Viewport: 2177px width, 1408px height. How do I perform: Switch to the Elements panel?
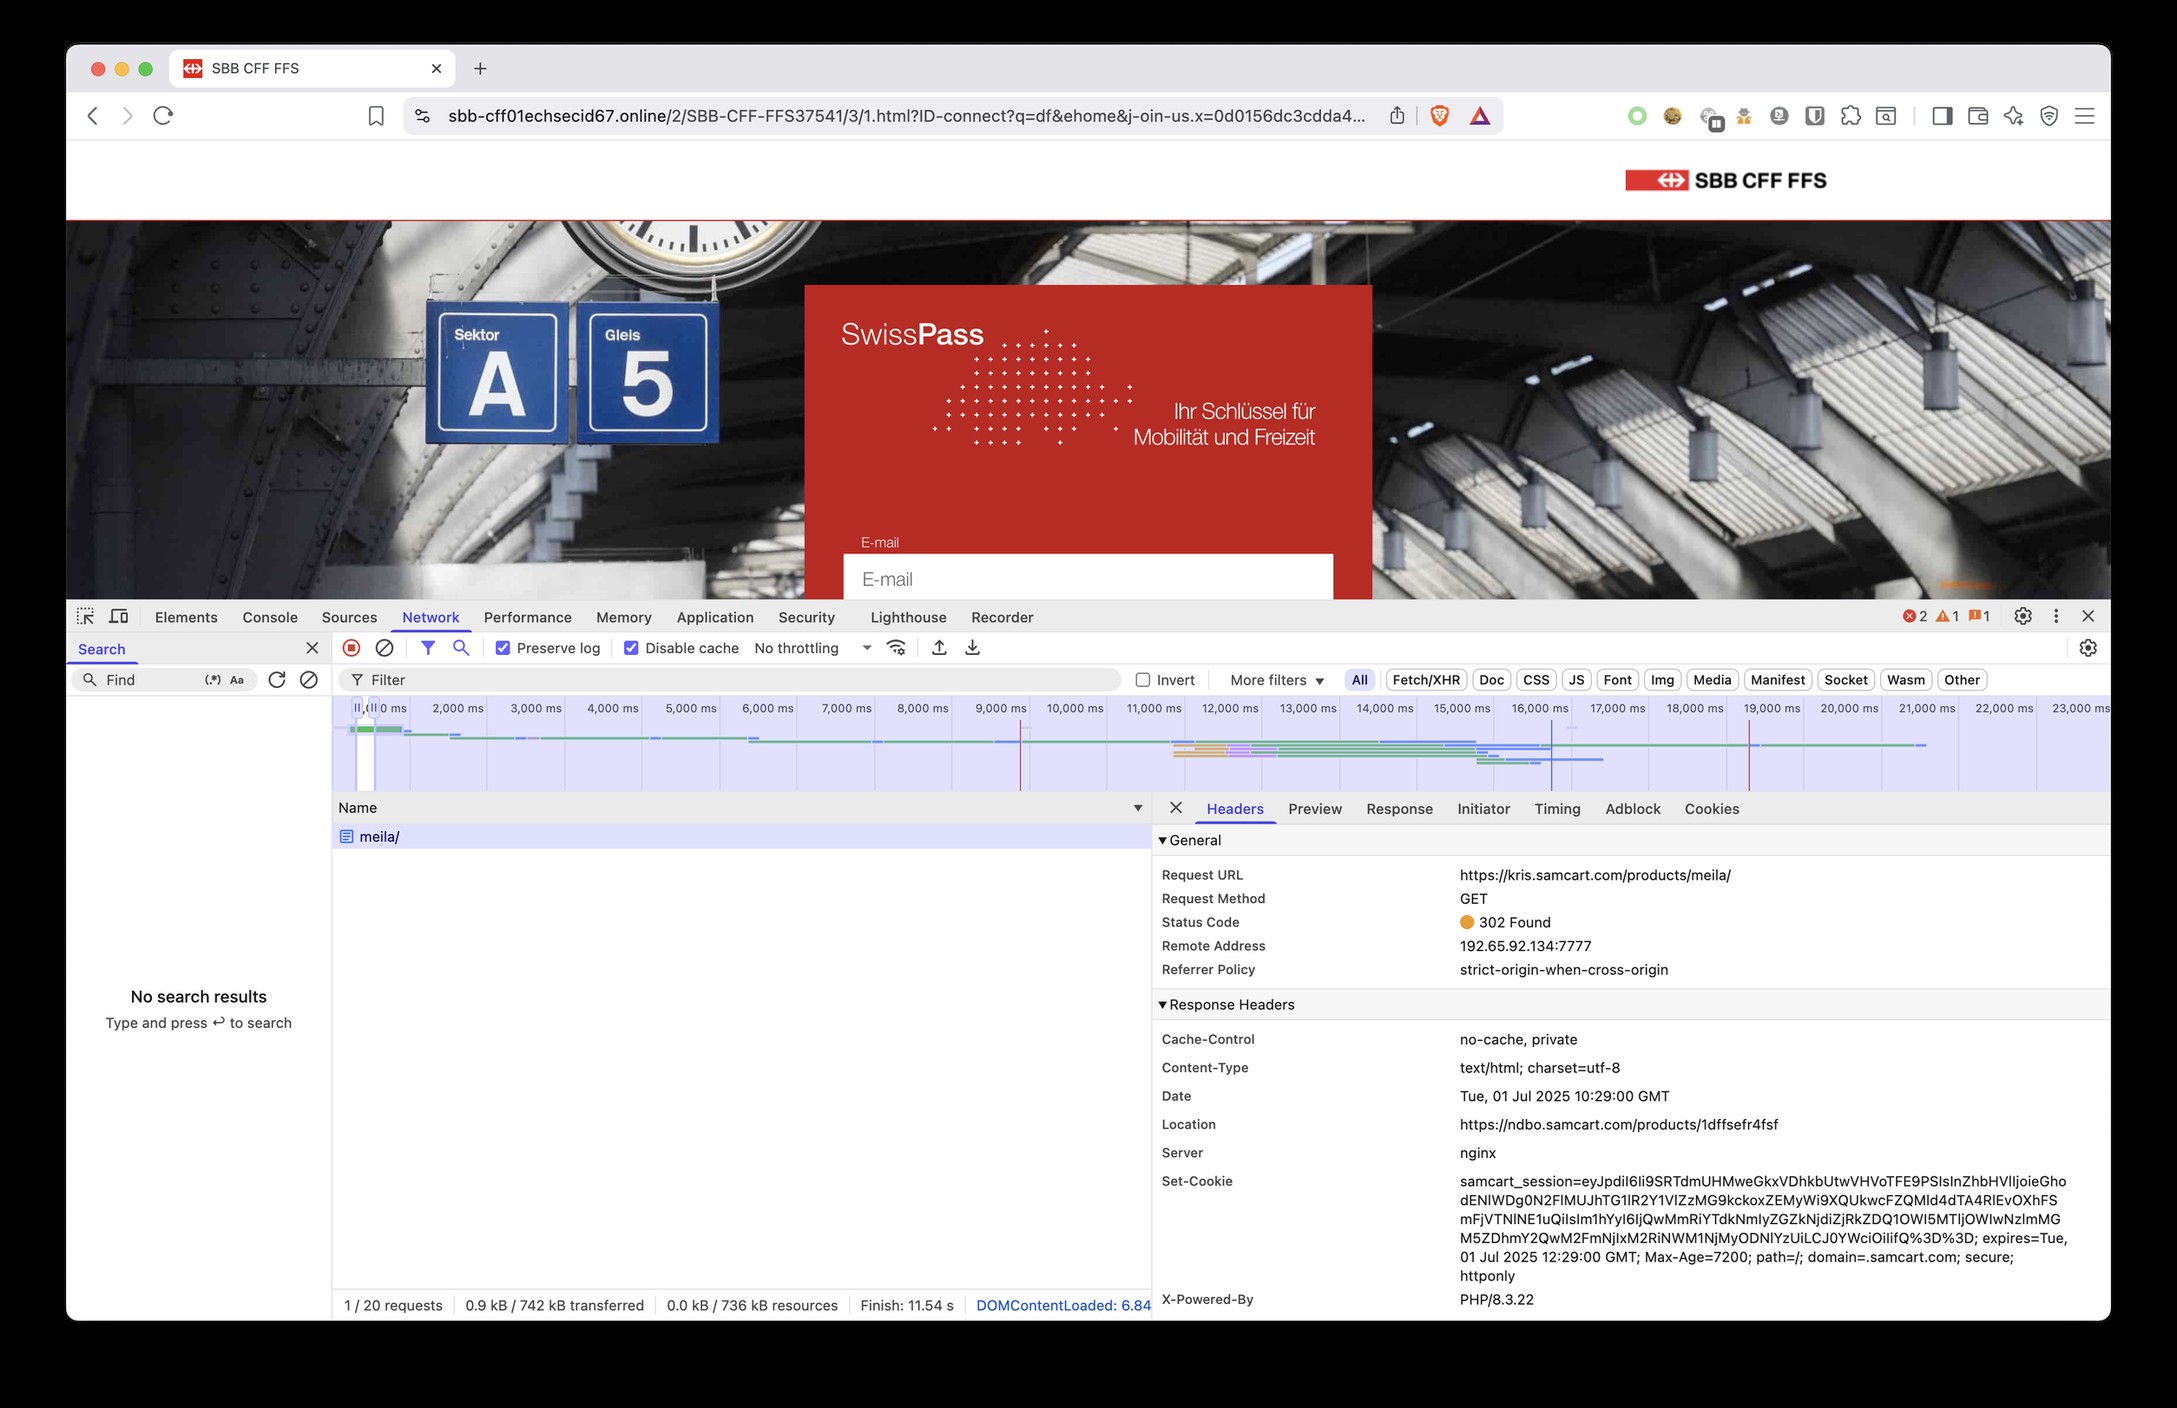pyautogui.click(x=186, y=617)
